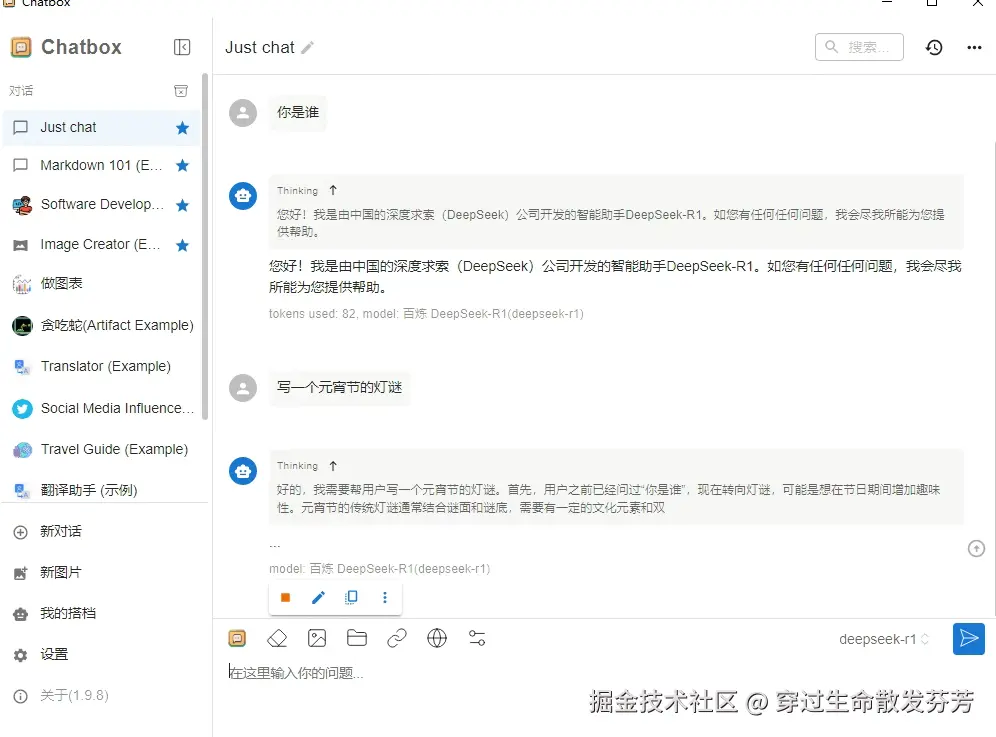Open 贪吃蛇 (Artifact Example) conversation

[102, 325]
